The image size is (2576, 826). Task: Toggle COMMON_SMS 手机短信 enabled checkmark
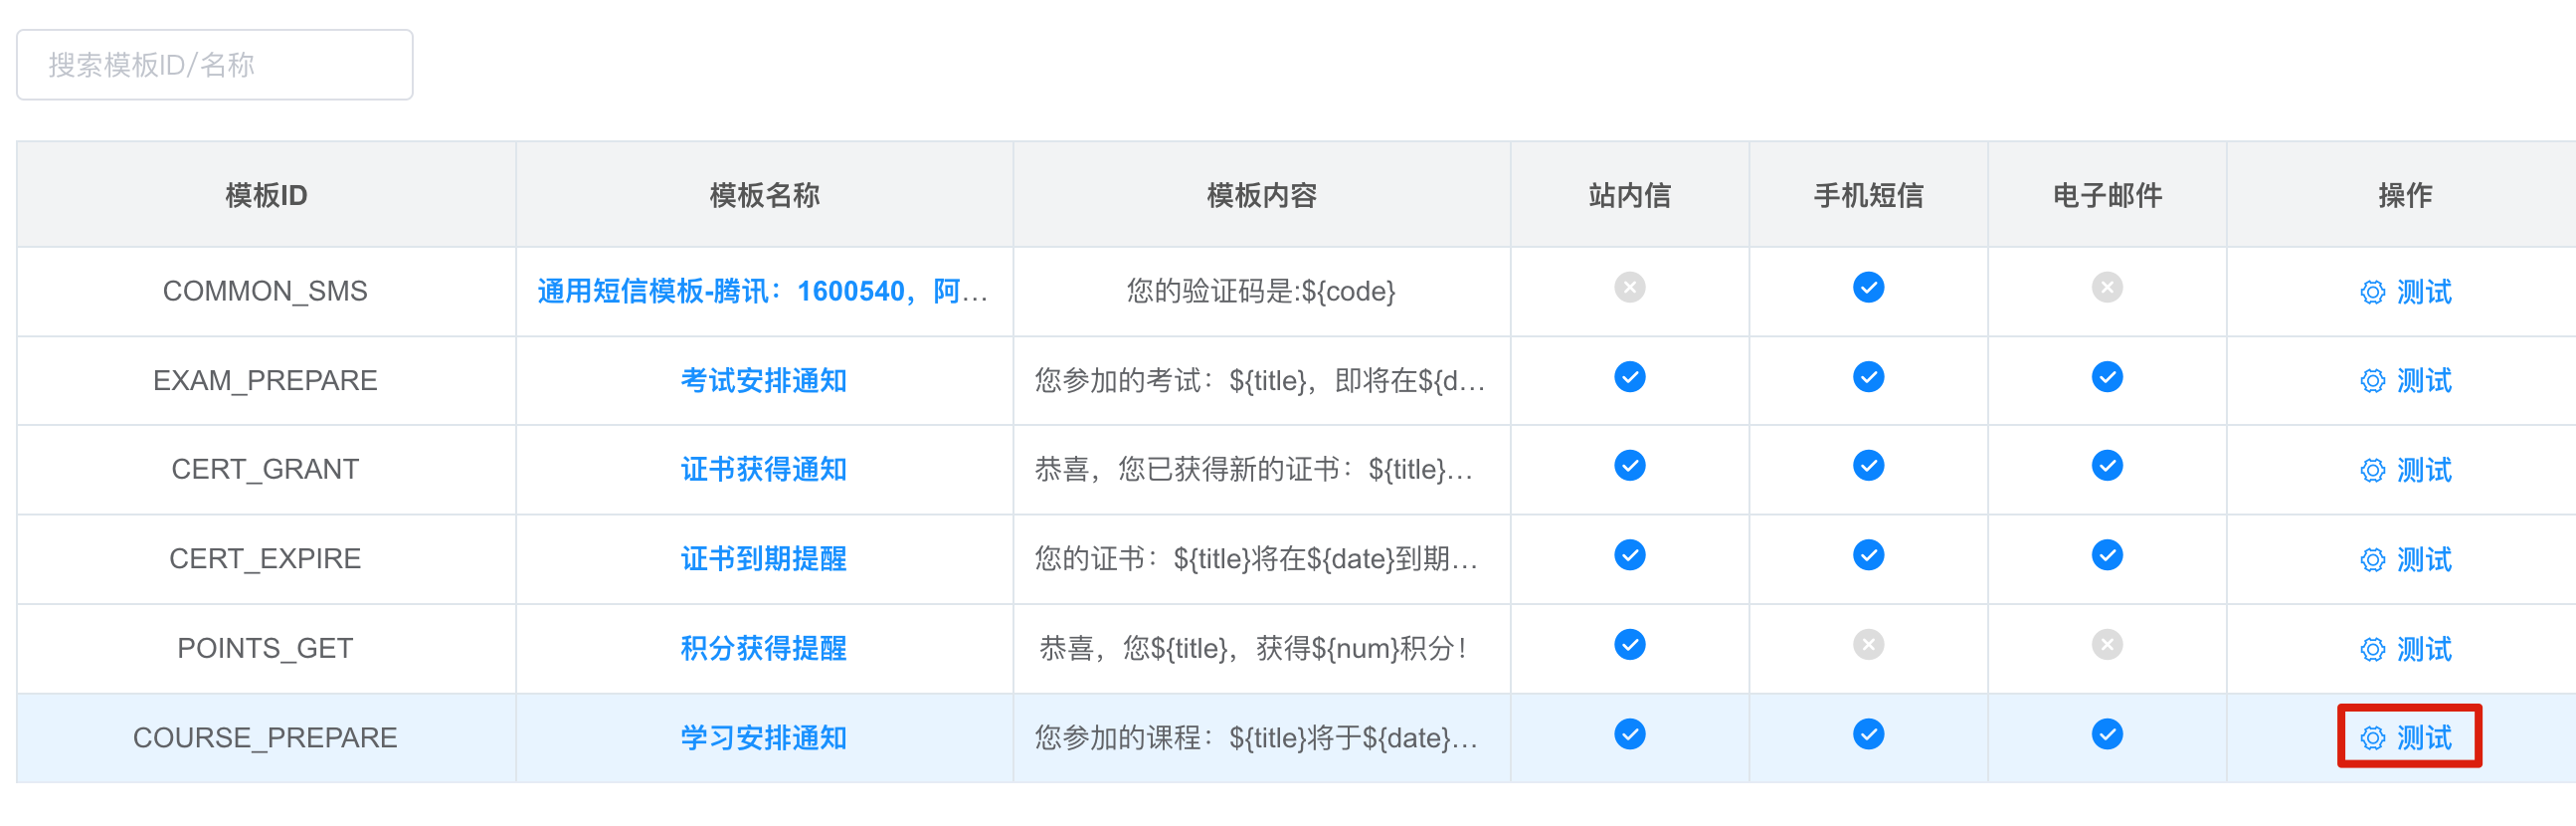click(1868, 288)
